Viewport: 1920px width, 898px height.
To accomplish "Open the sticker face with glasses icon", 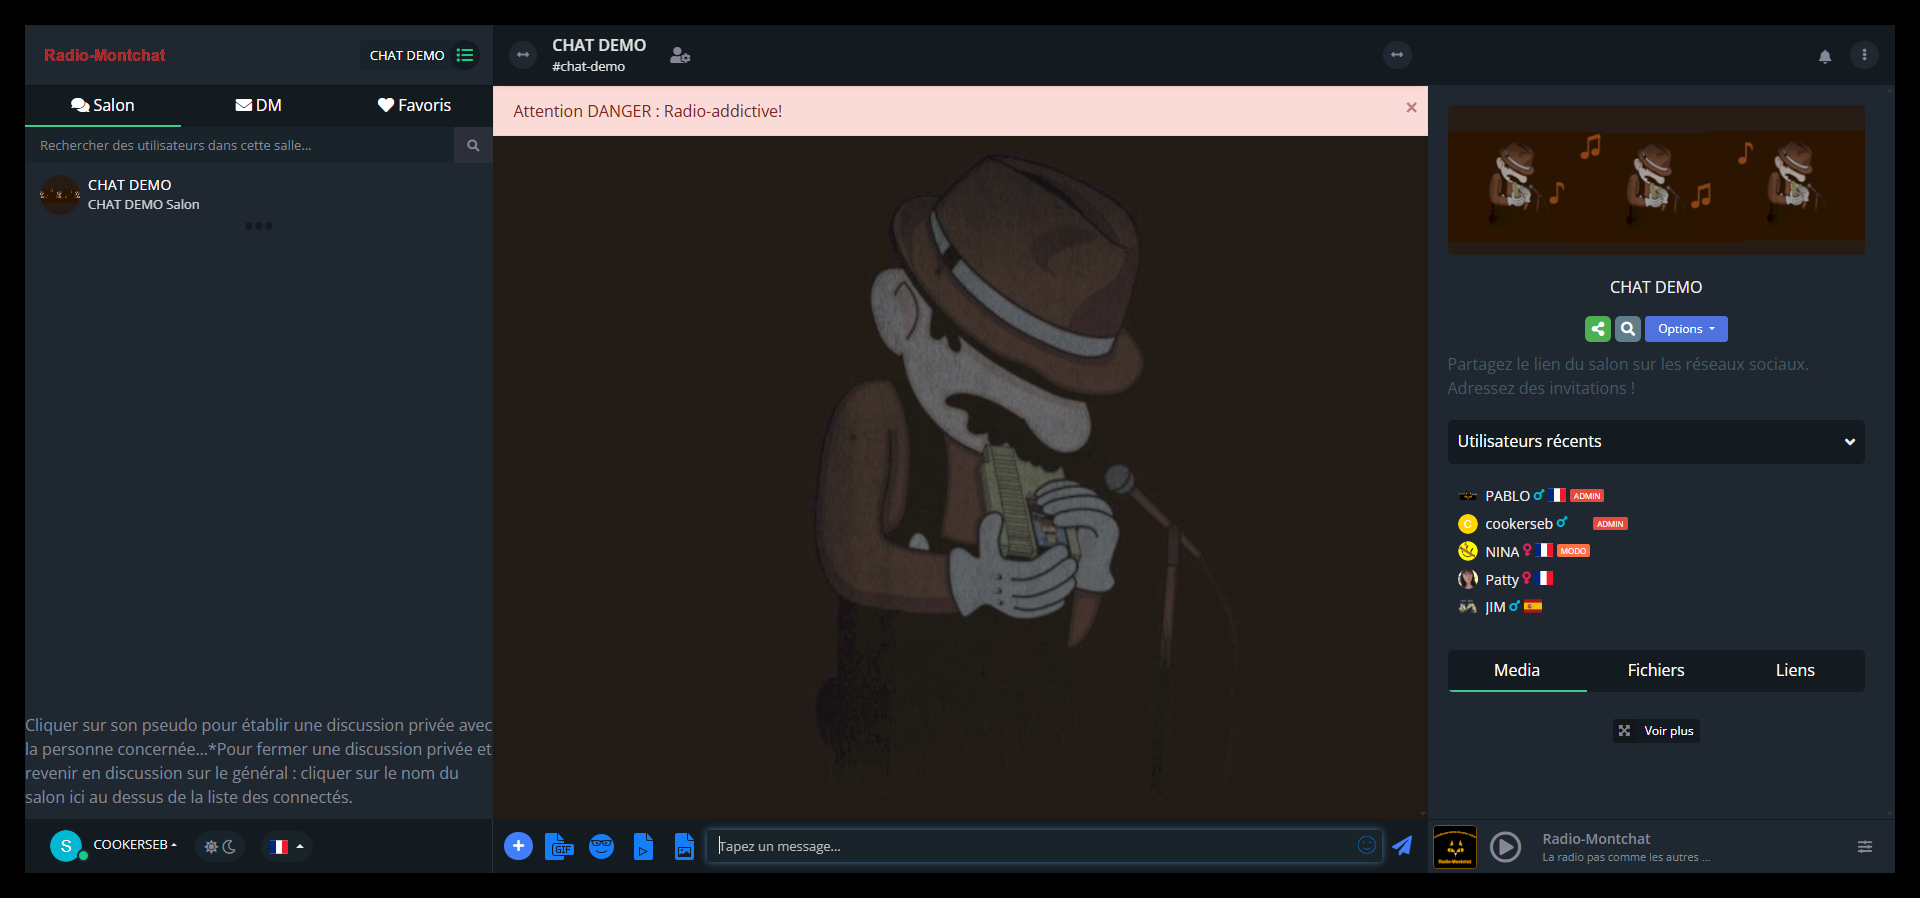I will pyautogui.click(x=601, y=847).
